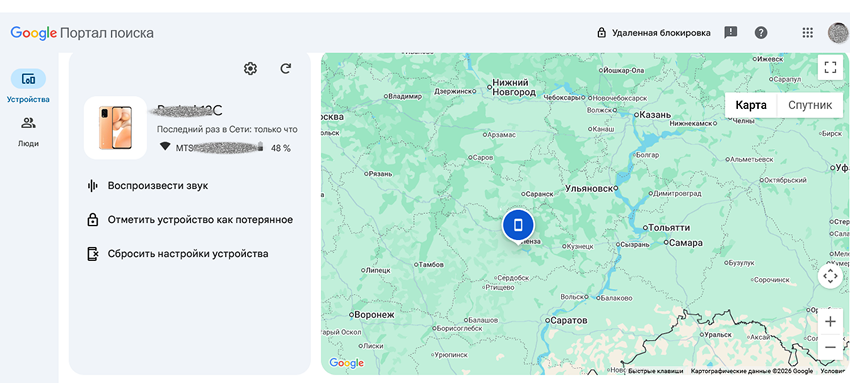
Task: Click Google logo on the map
Action: point(346,363)
